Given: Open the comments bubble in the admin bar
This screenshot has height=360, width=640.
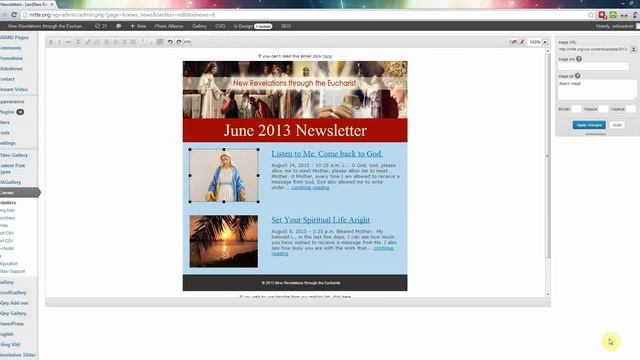Looking at the screenshot, I should click(x=118, y=26).
